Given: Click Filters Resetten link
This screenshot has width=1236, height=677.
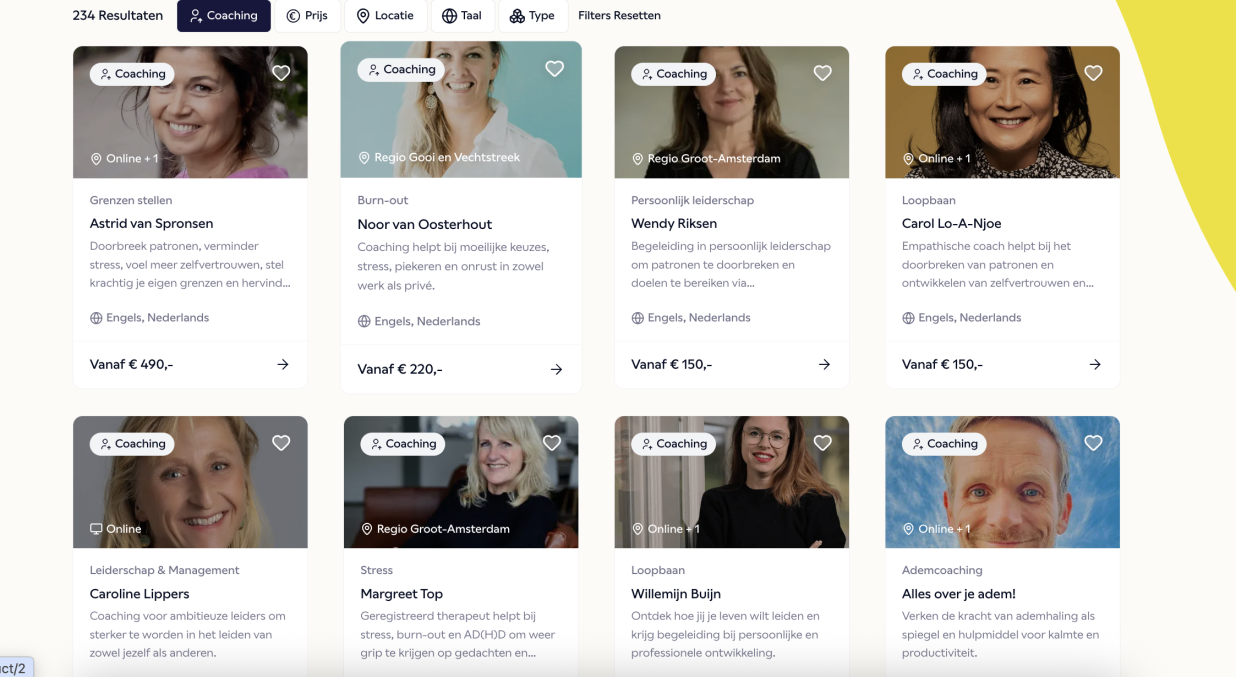Looking at the screenshot, I should click(619, 16).
